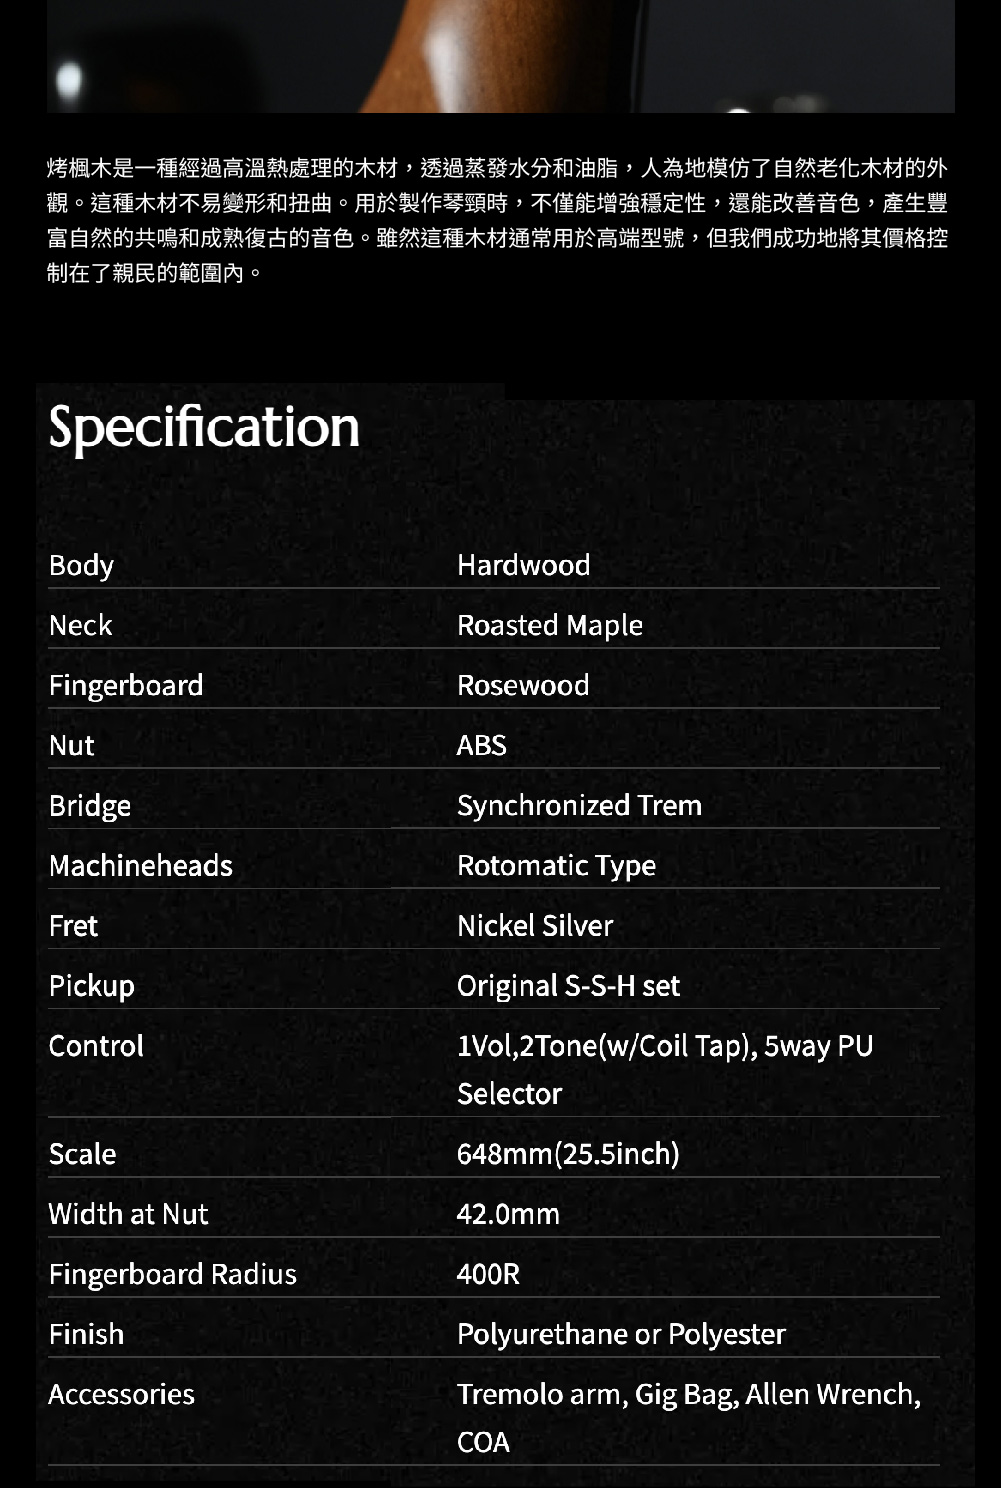The image size is (1001, 1488).
Task: Select the Body row label
Action: (81, 565)
